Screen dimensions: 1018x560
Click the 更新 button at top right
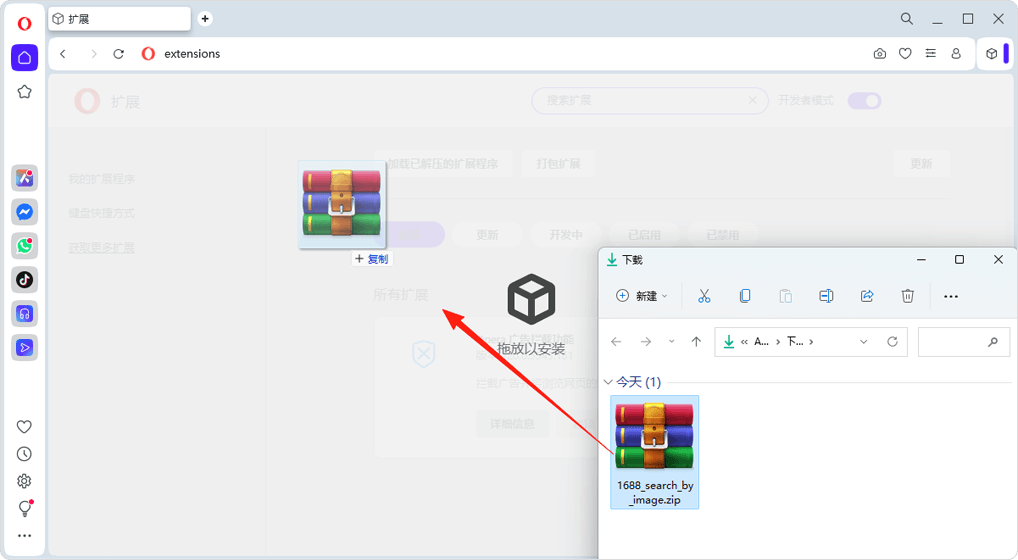click(920, 164)
